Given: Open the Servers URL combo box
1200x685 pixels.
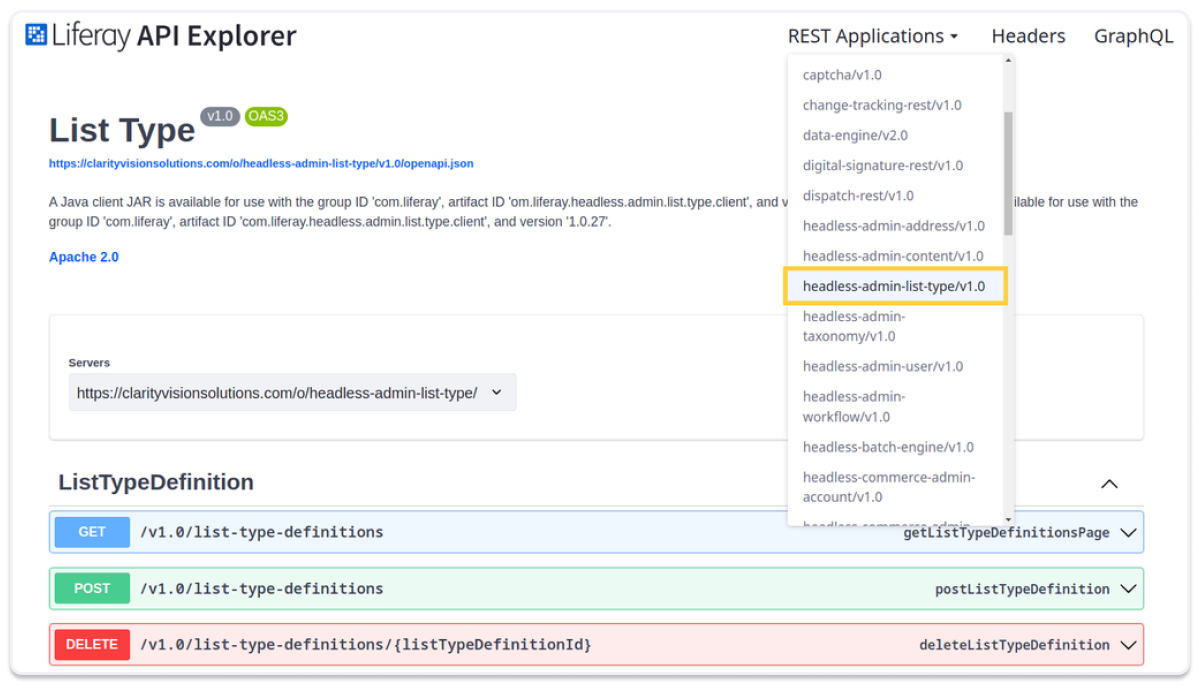Looking at the screenshot, I should 292,393.
